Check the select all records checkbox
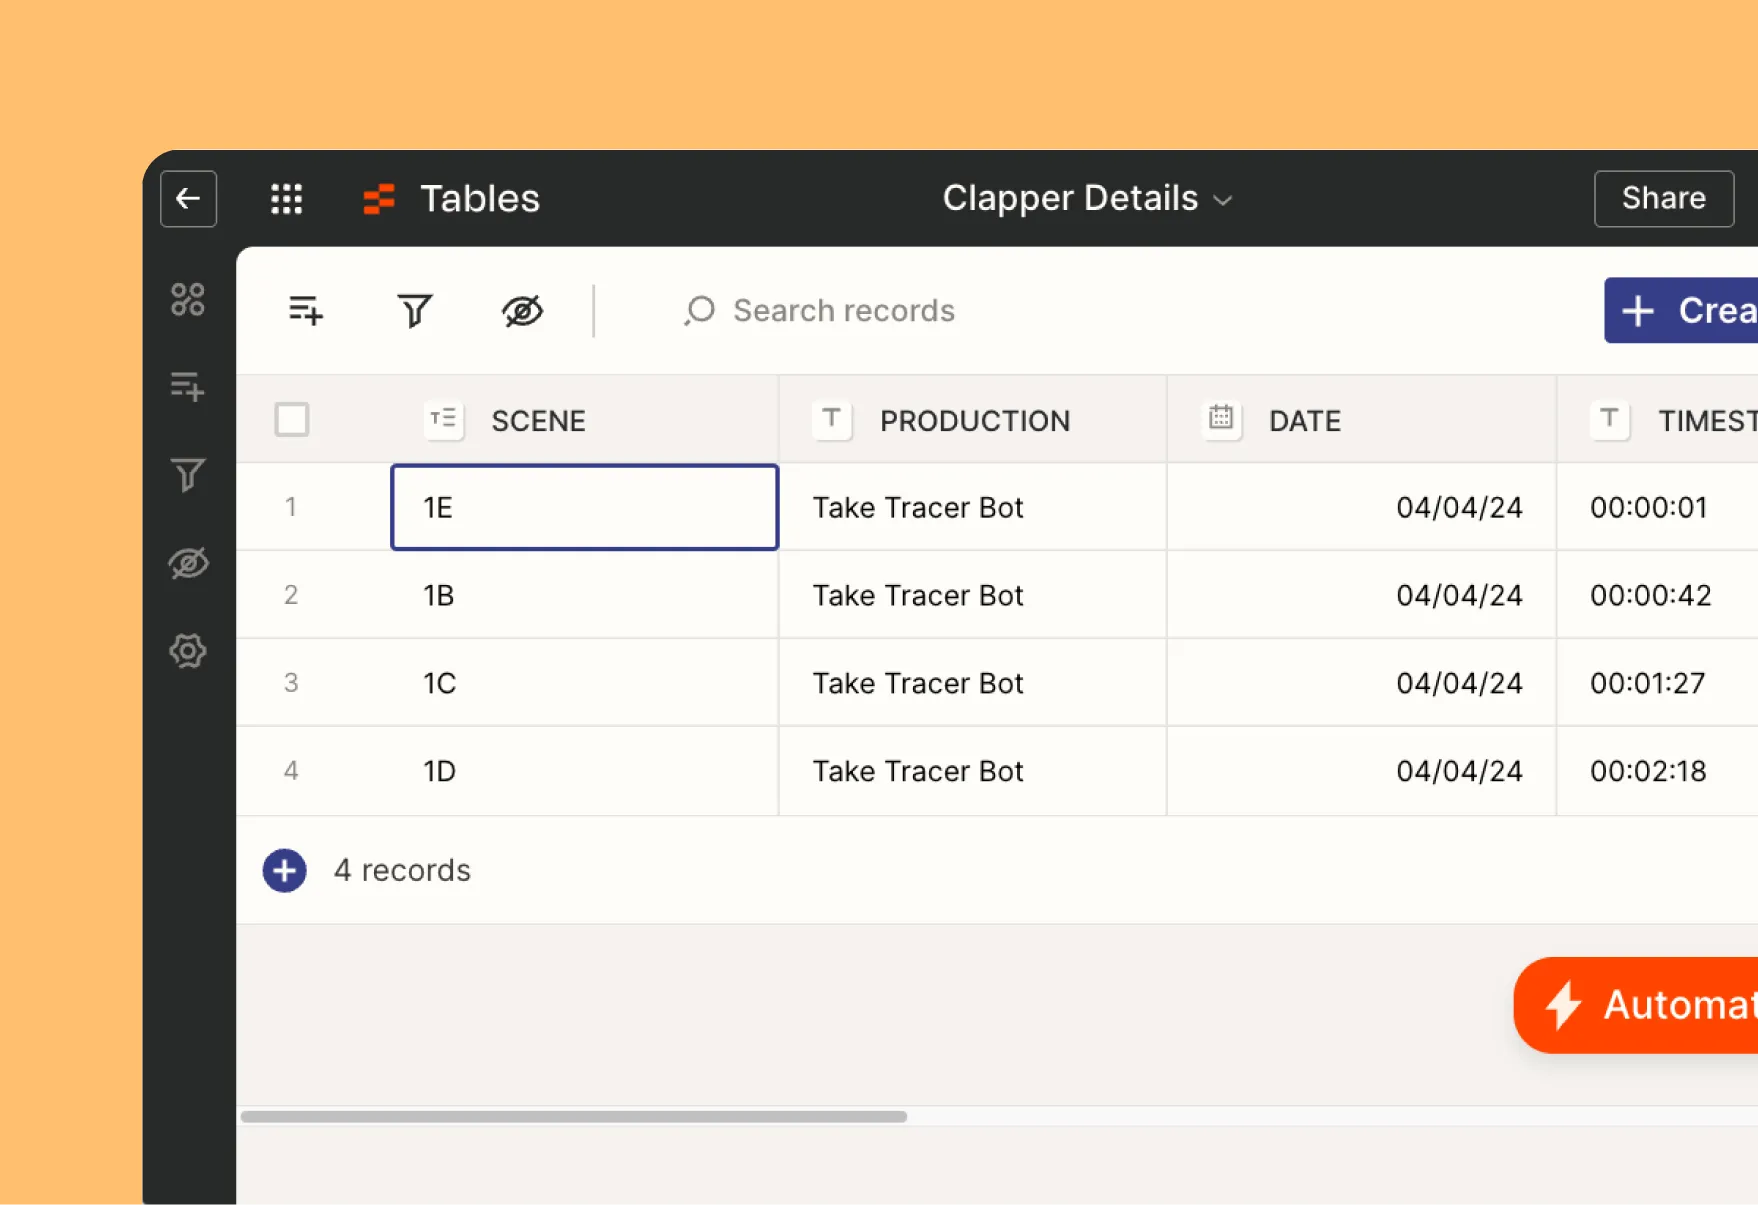1758x1205 pixels. 292,420
